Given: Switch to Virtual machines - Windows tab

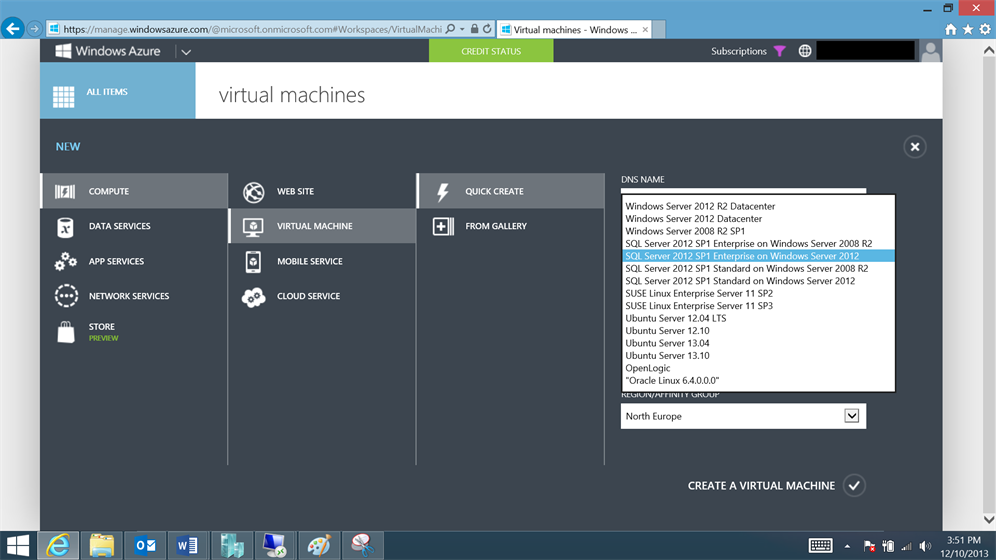Looking at the screenshot, I should coord(574,29).
